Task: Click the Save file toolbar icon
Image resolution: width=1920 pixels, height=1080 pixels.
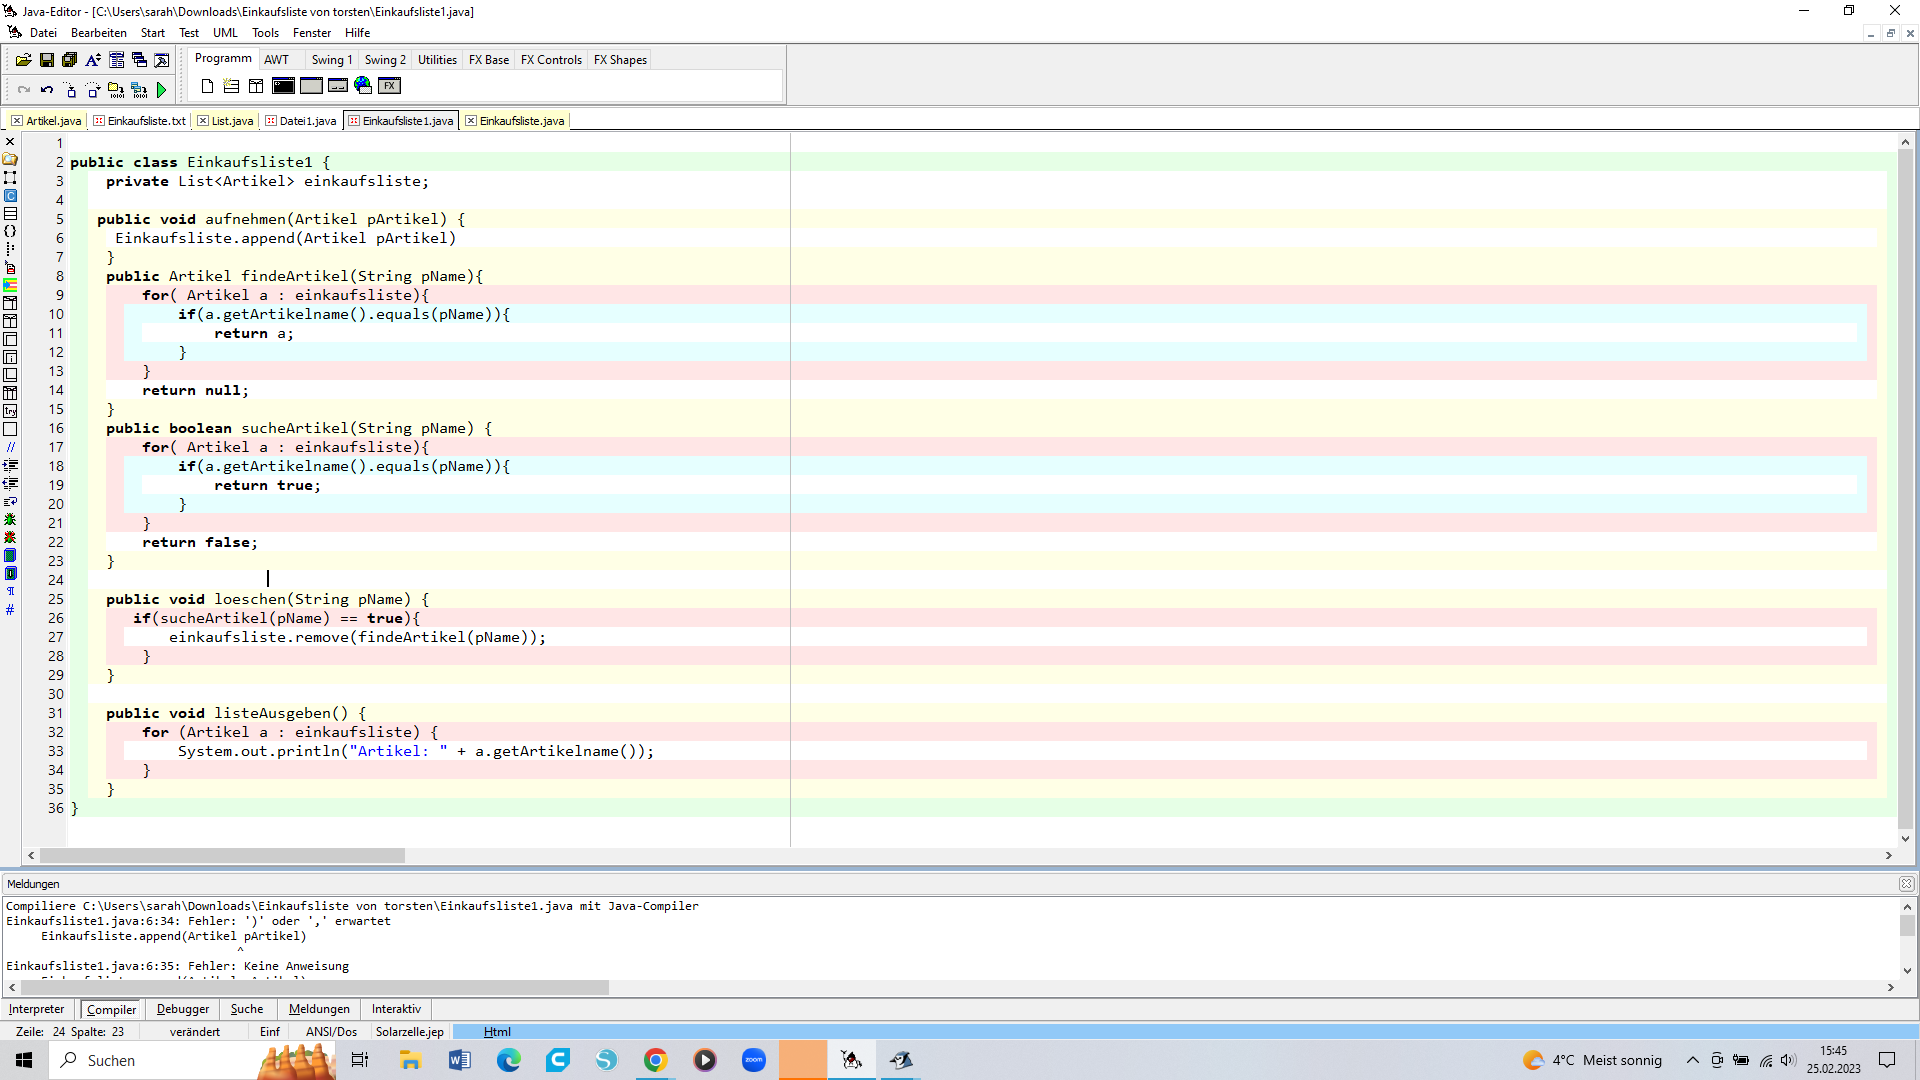Action: click(x=46, y=60)
